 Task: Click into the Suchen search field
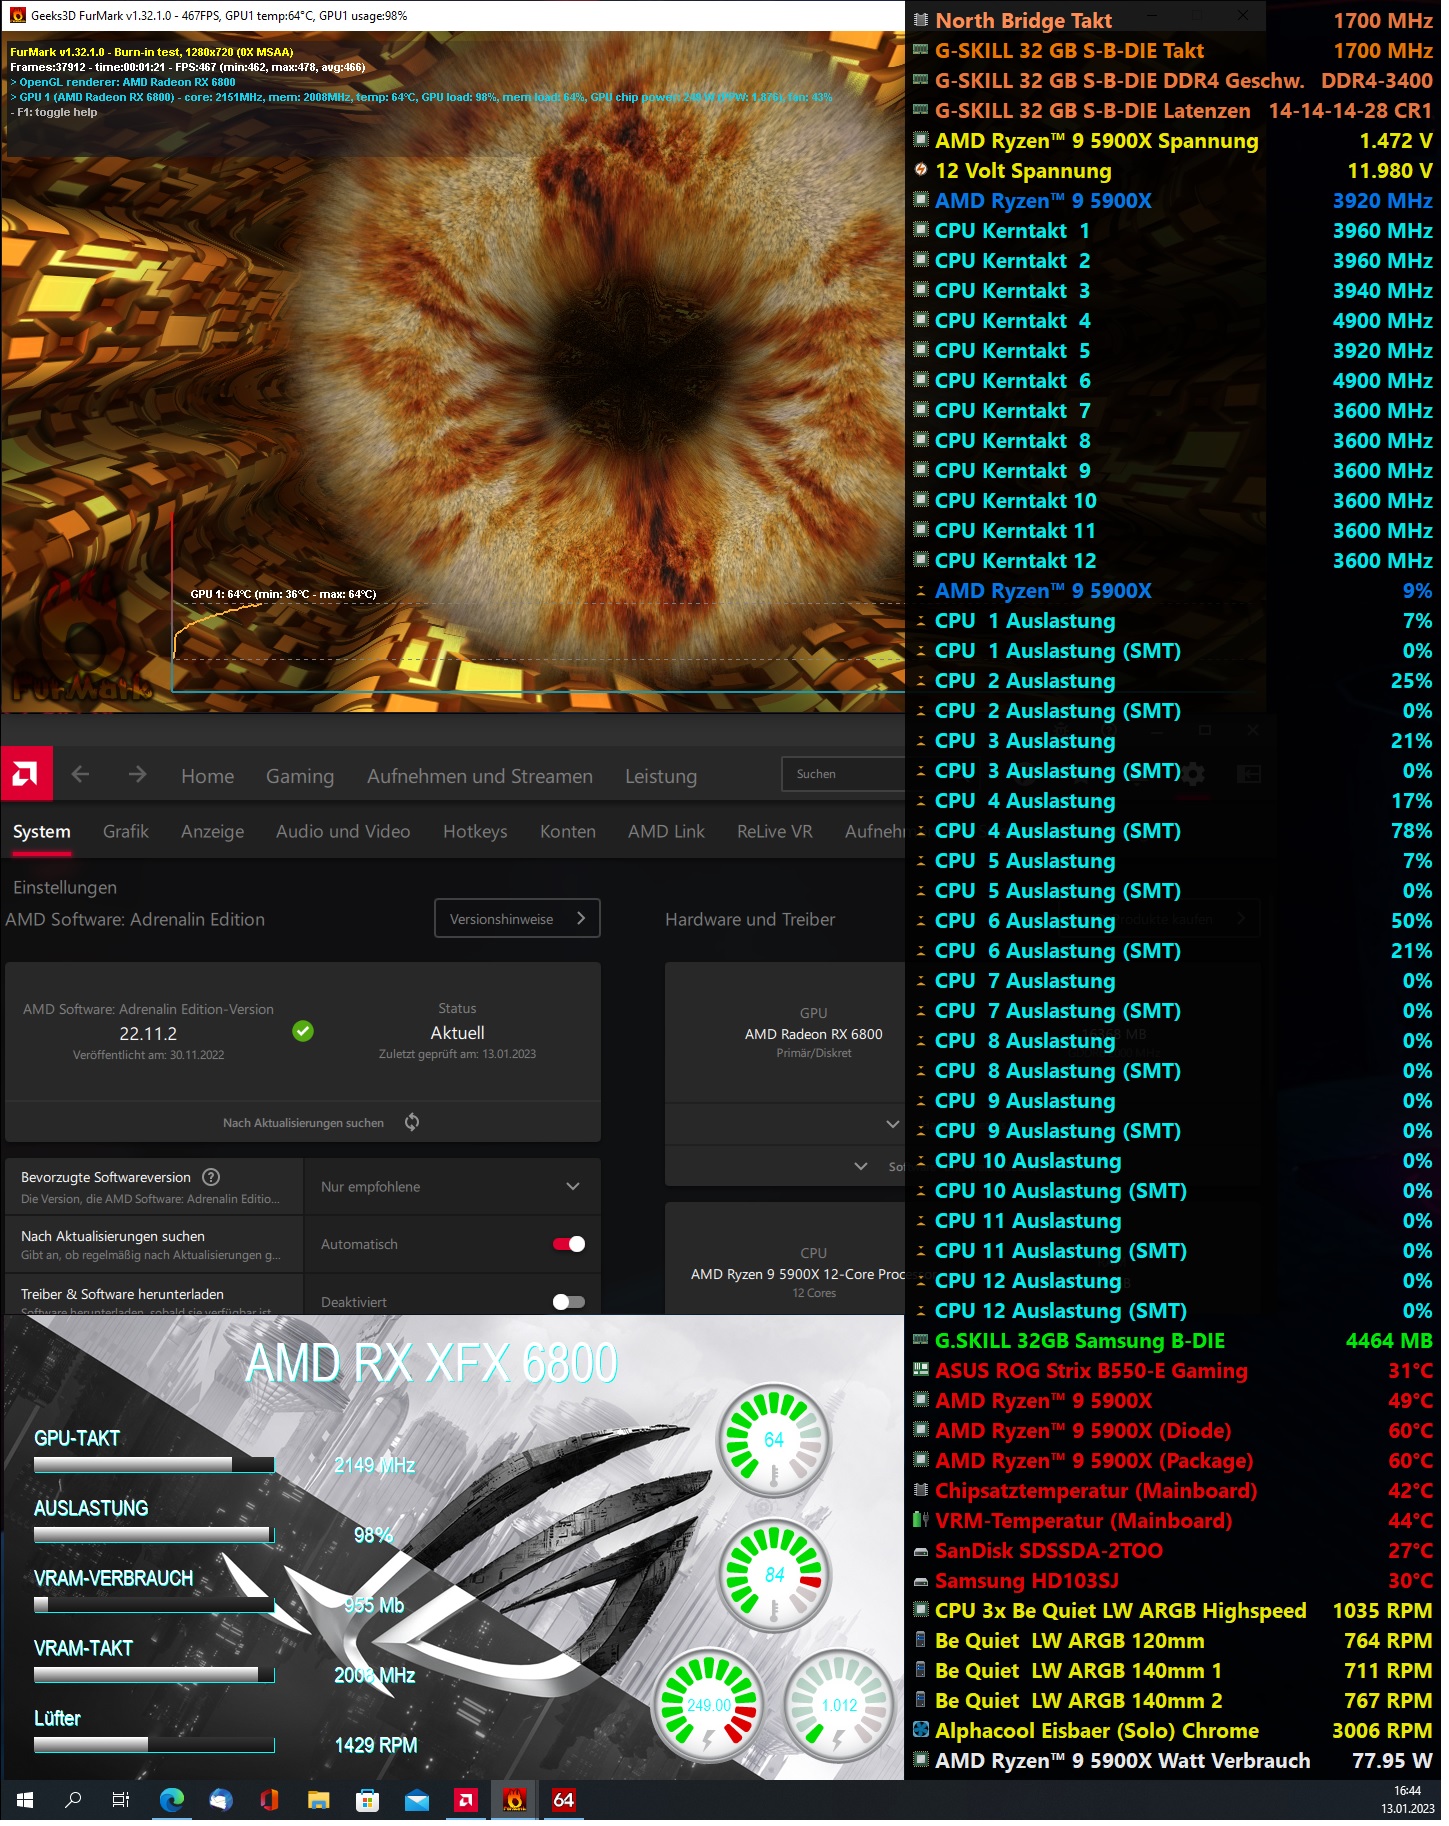click(845, 774)
